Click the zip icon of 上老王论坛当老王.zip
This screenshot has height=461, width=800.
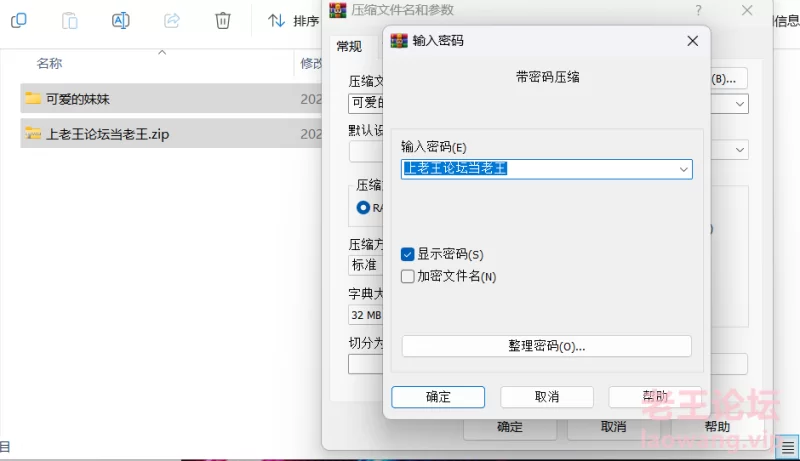coord(33,133)
